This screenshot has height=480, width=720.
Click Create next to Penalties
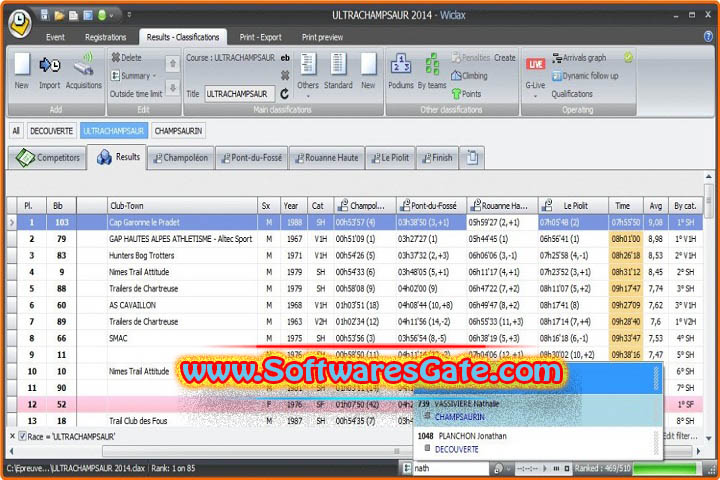point(505,58)
